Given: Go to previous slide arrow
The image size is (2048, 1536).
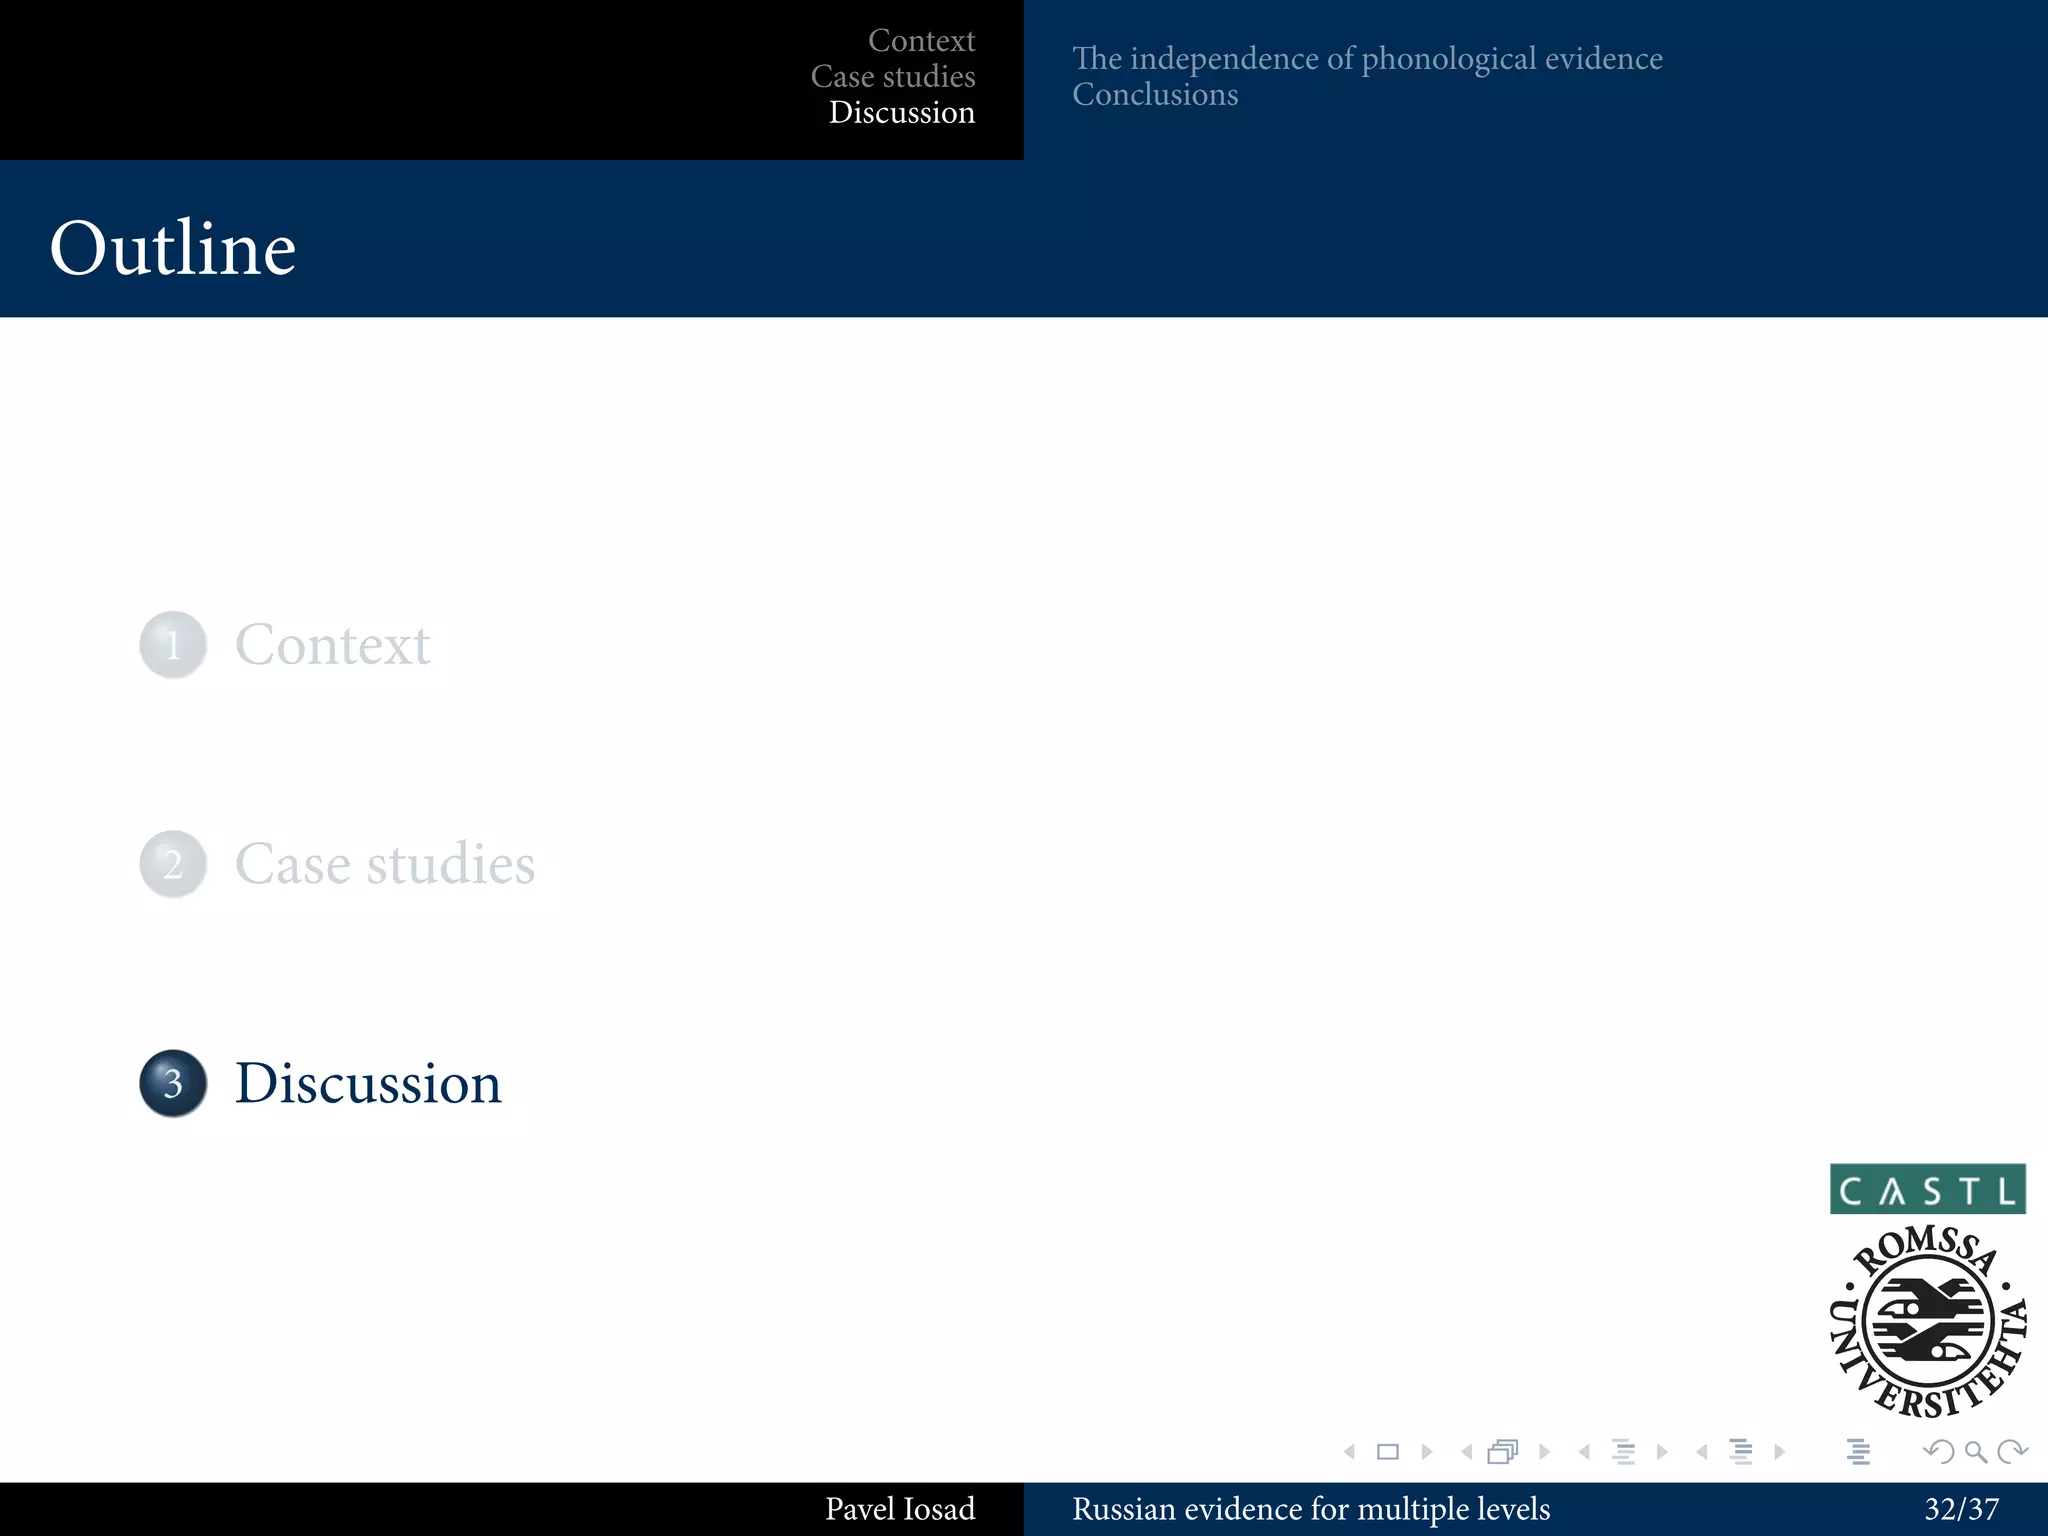Looking at the screenshot, I should pyautogui.click(x=1349, y=1452).
